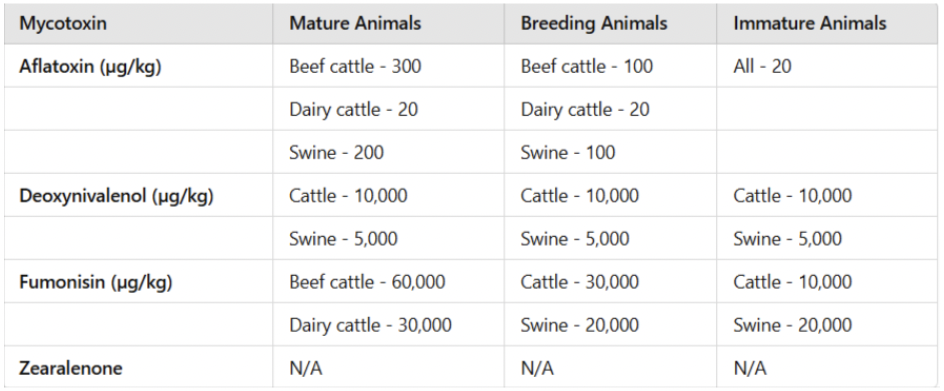
Task: Click the Fumonisin (µg/kg) row label
Action: pyautogui.click(x=96, y=282)
